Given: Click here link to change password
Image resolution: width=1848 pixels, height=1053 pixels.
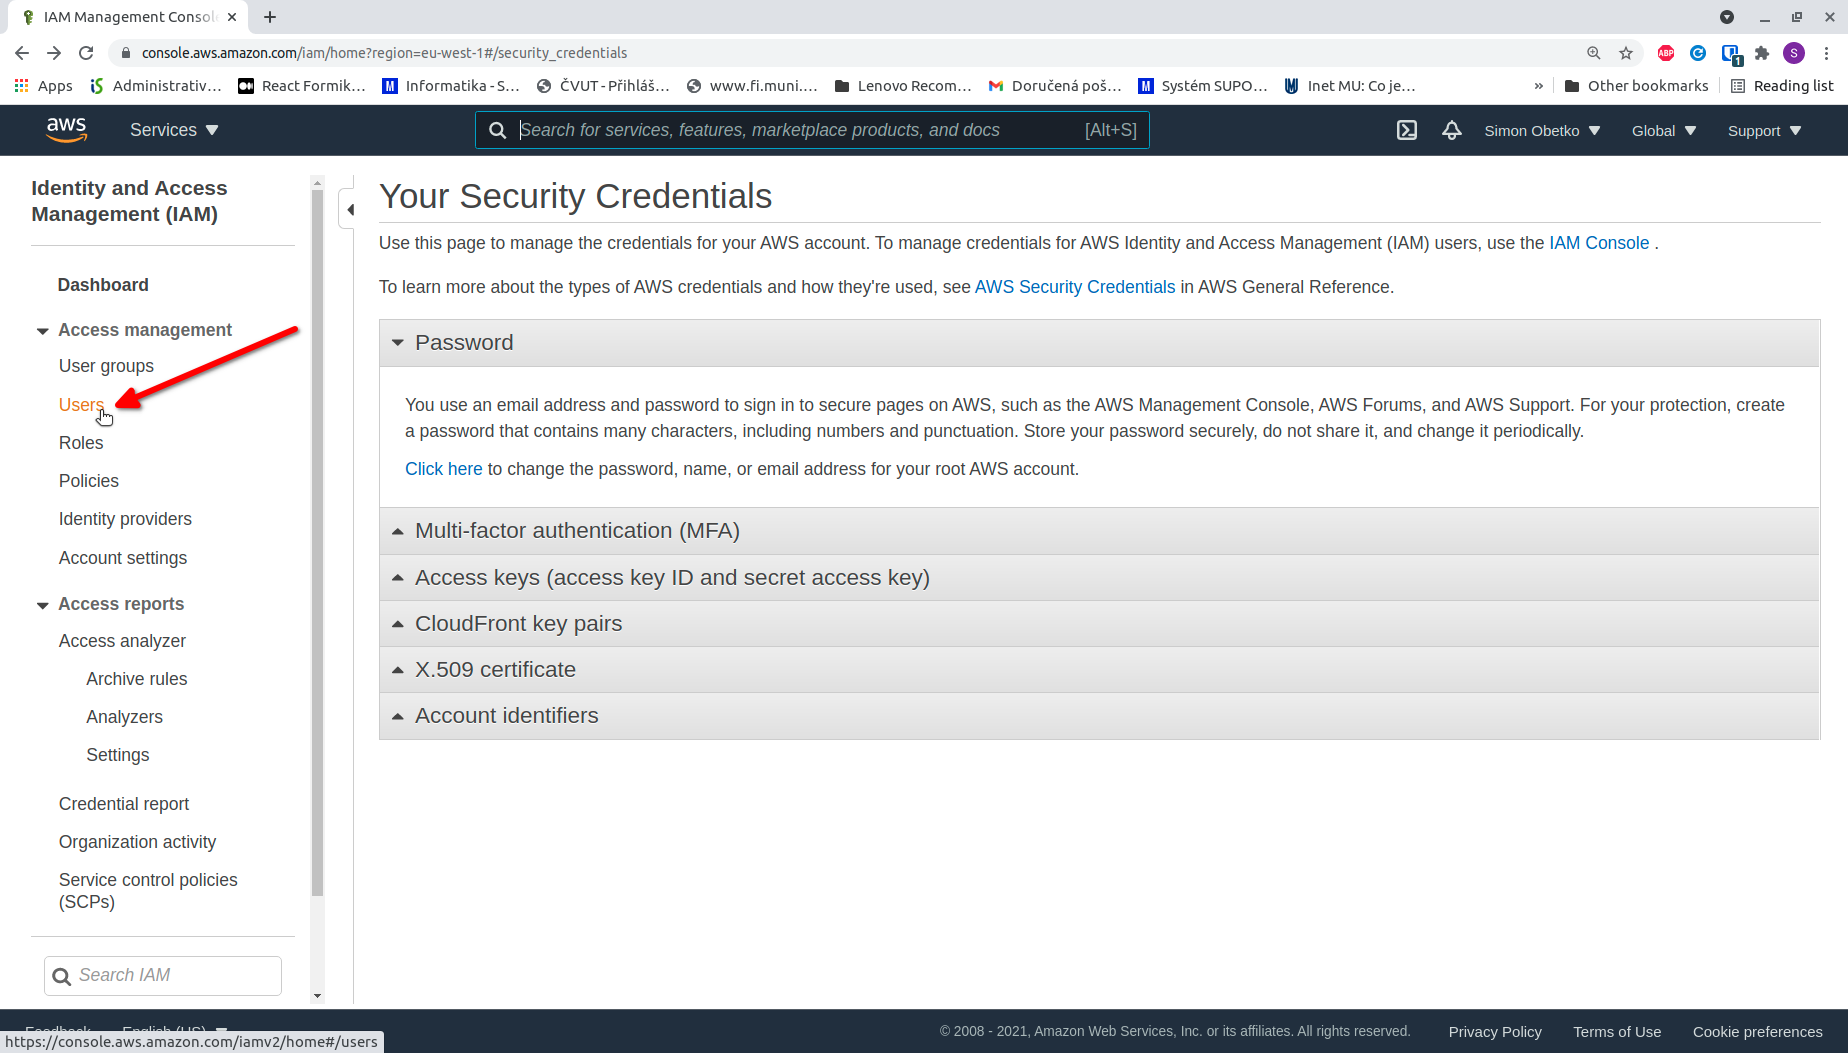Looking at the screenshot, I should tap(444, 469).
